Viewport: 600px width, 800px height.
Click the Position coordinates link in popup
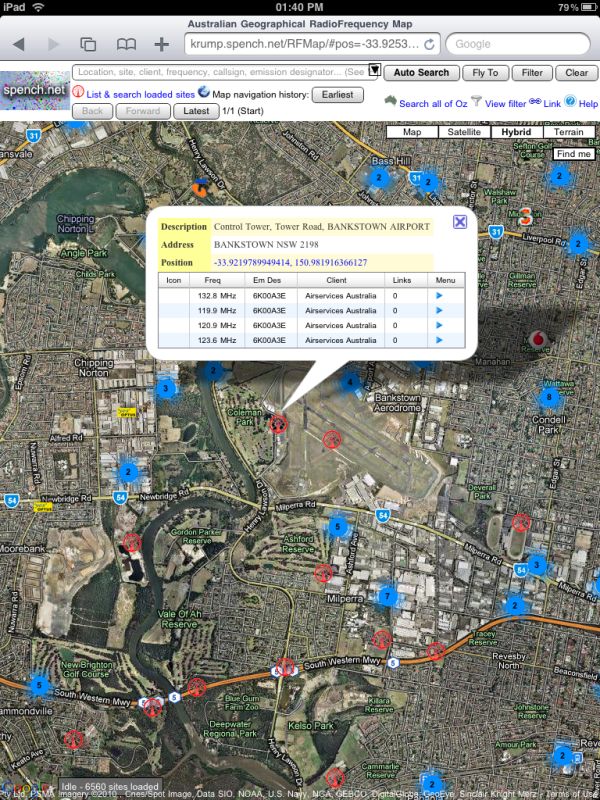pos(290,262)
